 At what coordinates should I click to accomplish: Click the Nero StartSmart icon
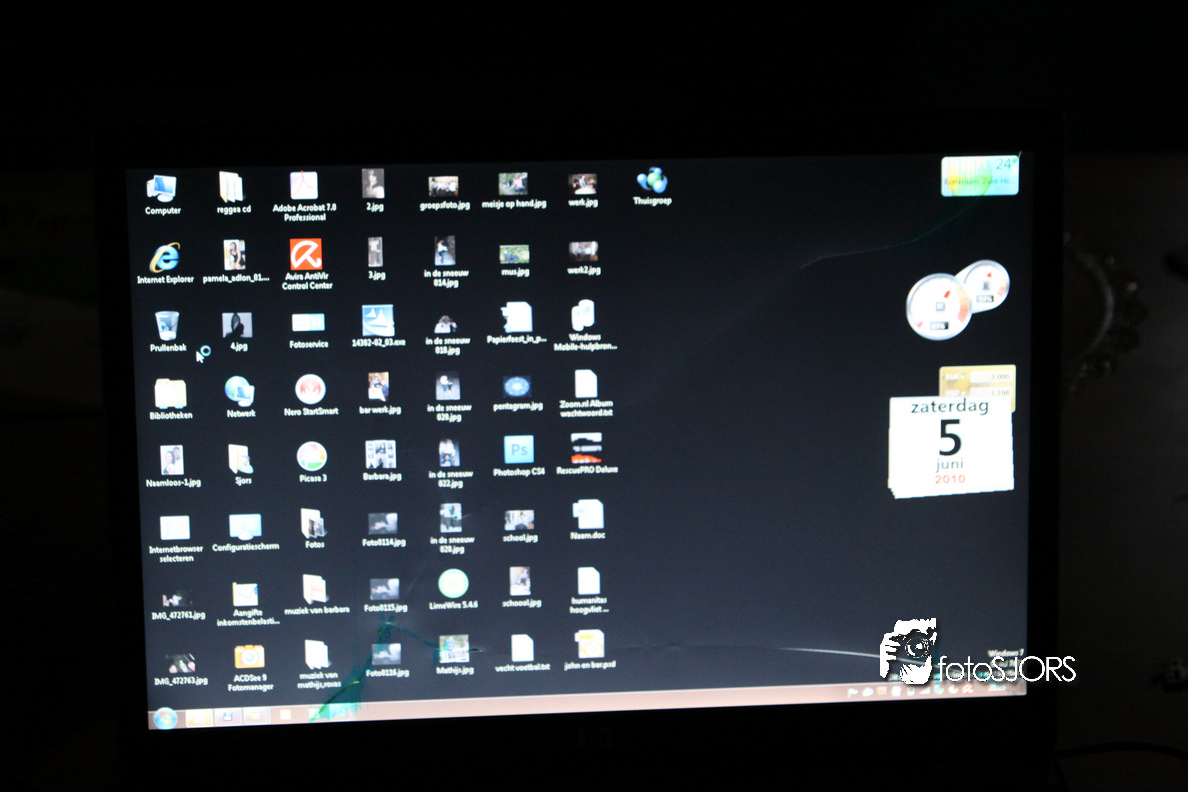[310, 389]
